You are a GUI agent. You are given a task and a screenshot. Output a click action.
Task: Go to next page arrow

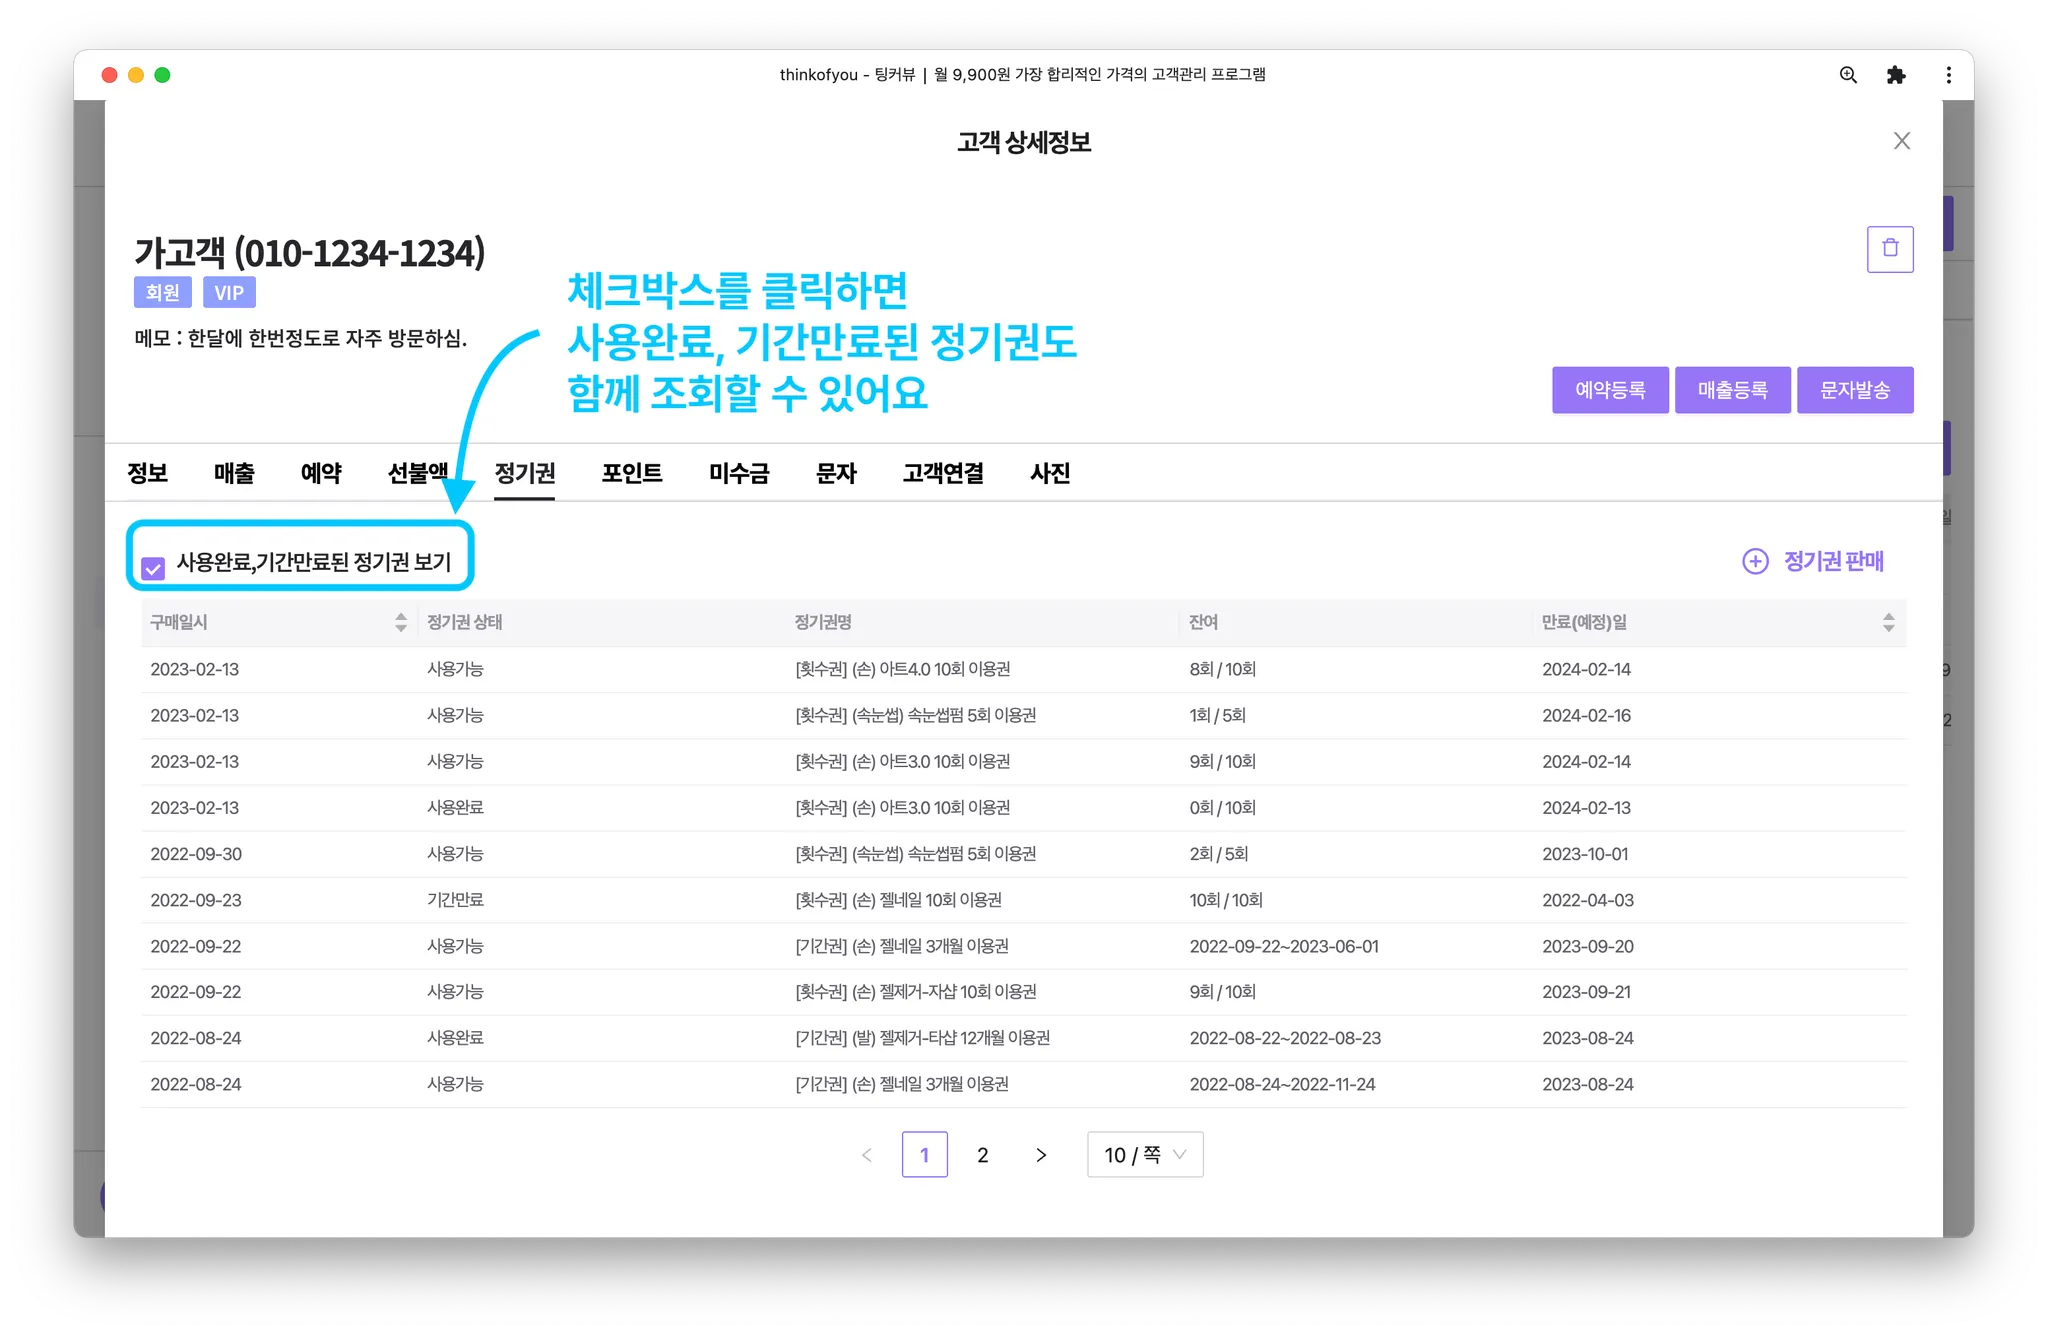(1041, 1155)
